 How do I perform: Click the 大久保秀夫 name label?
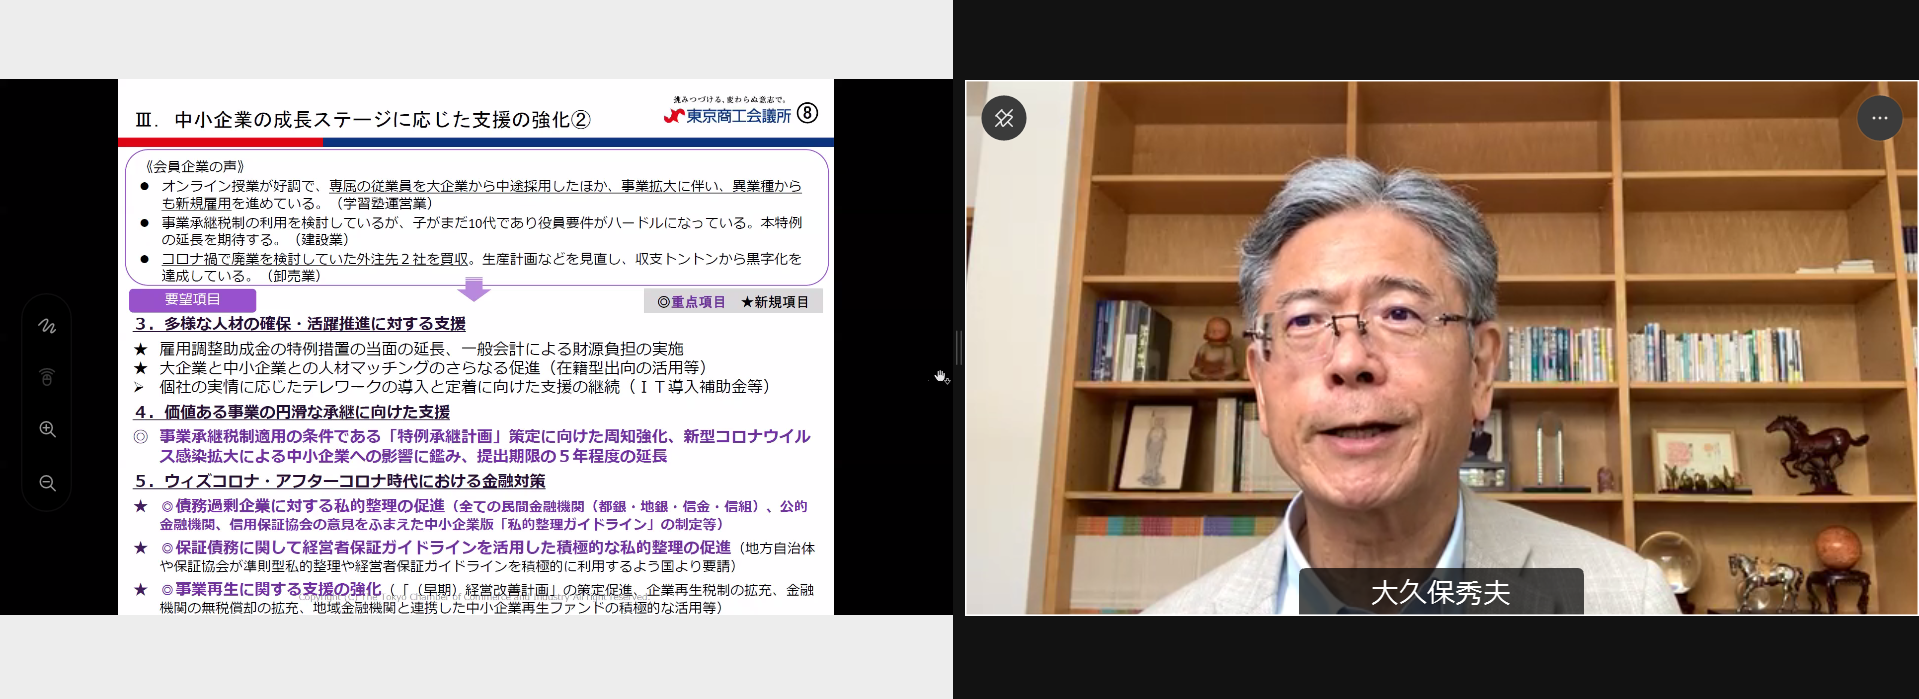pos(1440,592)
